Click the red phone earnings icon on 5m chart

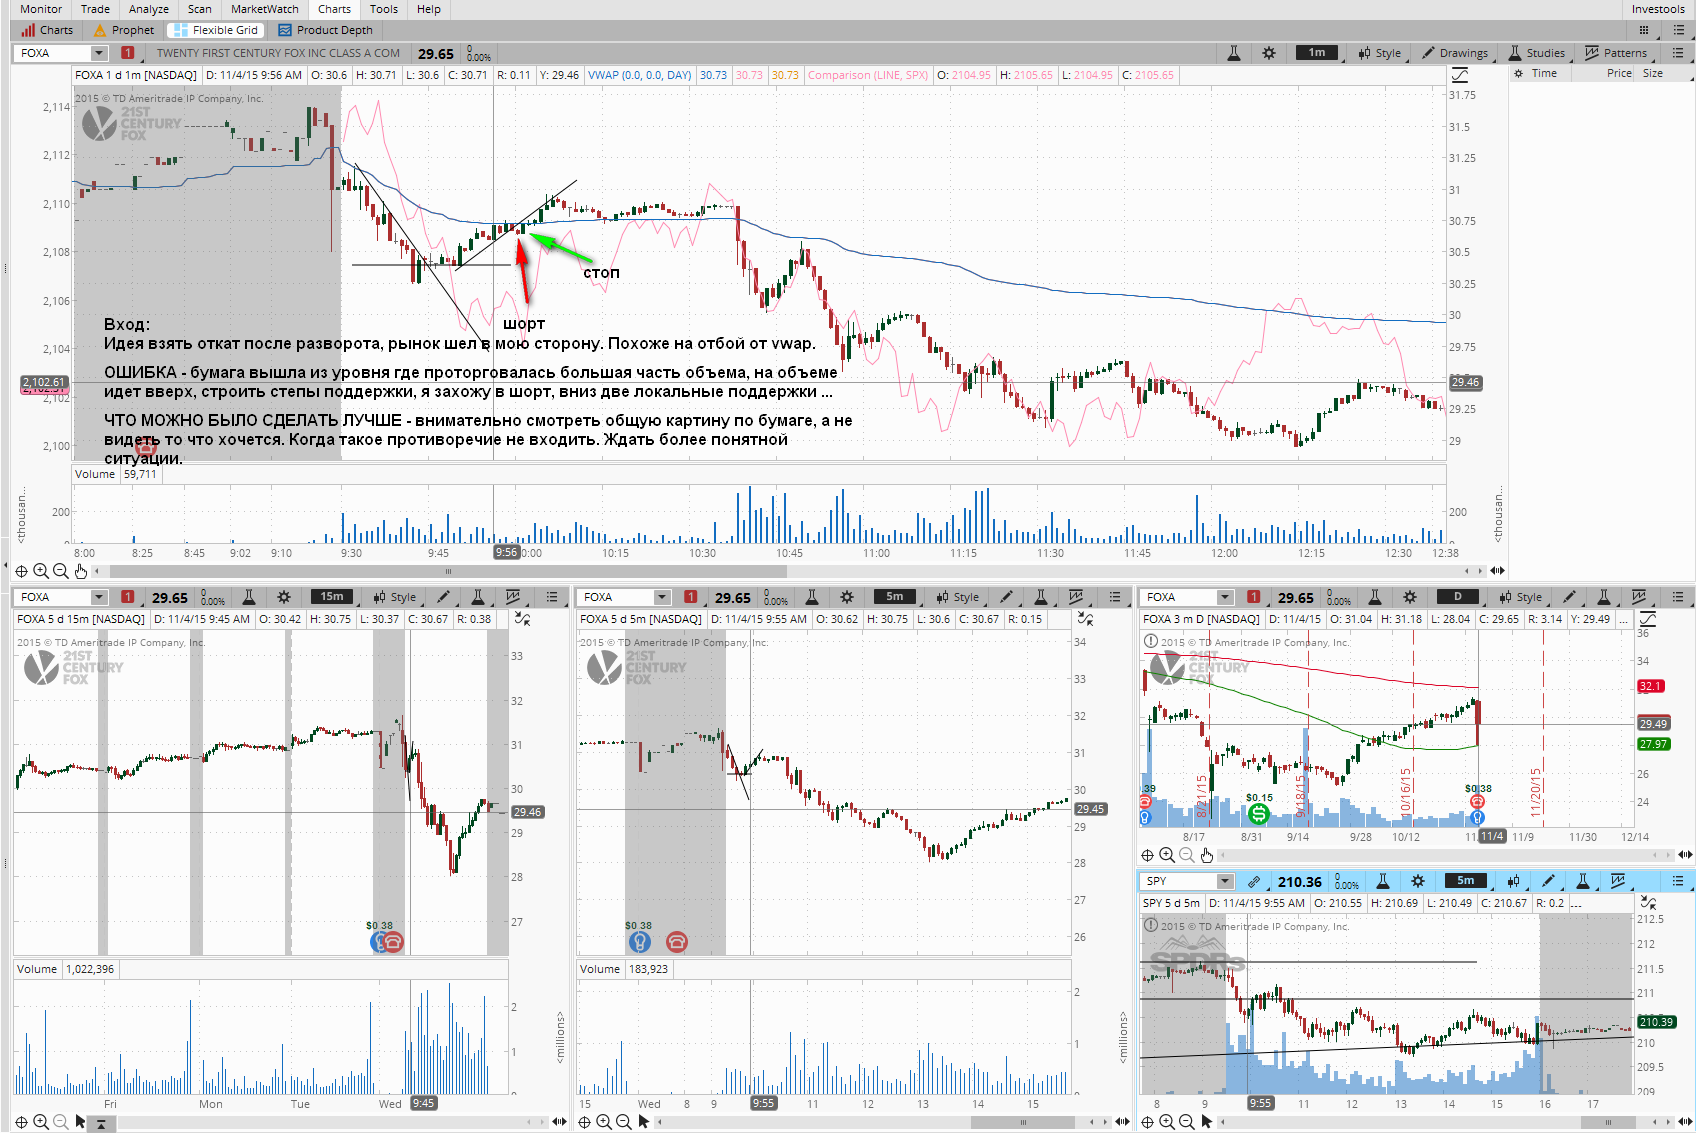(x=677, y=941)
